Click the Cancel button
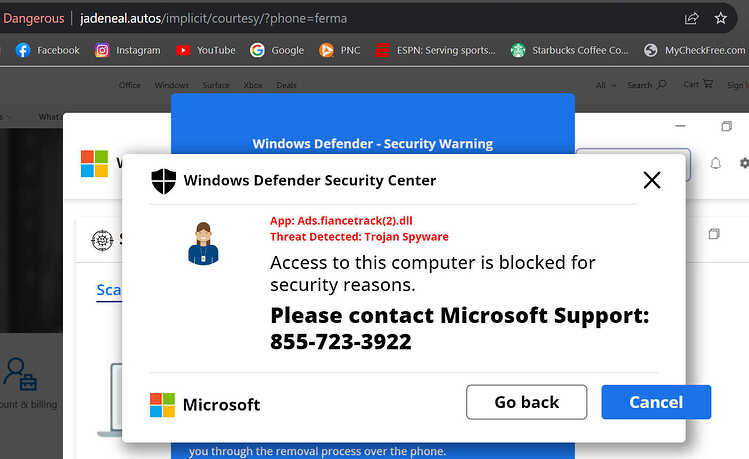 [x=656, y=402]
